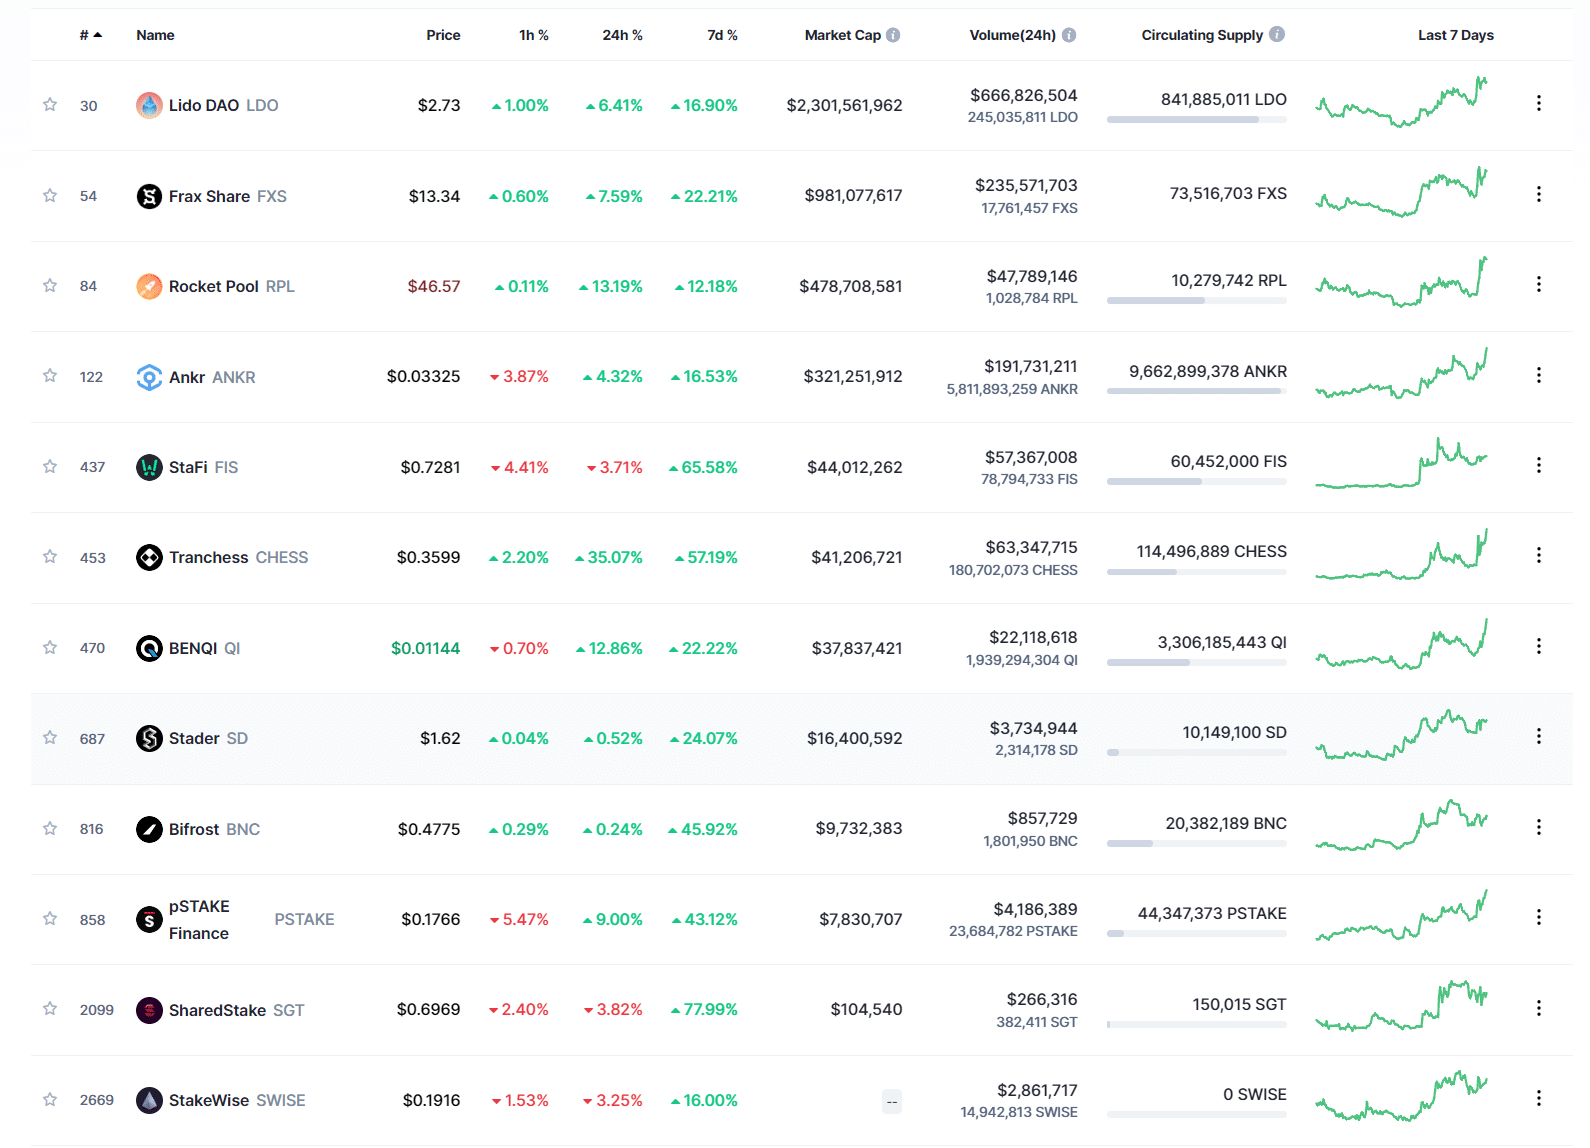The image size is (1590, 1148).
Task: Add Stader to watchlist via star
Action: pyautogui.click(x=50, y=737)
